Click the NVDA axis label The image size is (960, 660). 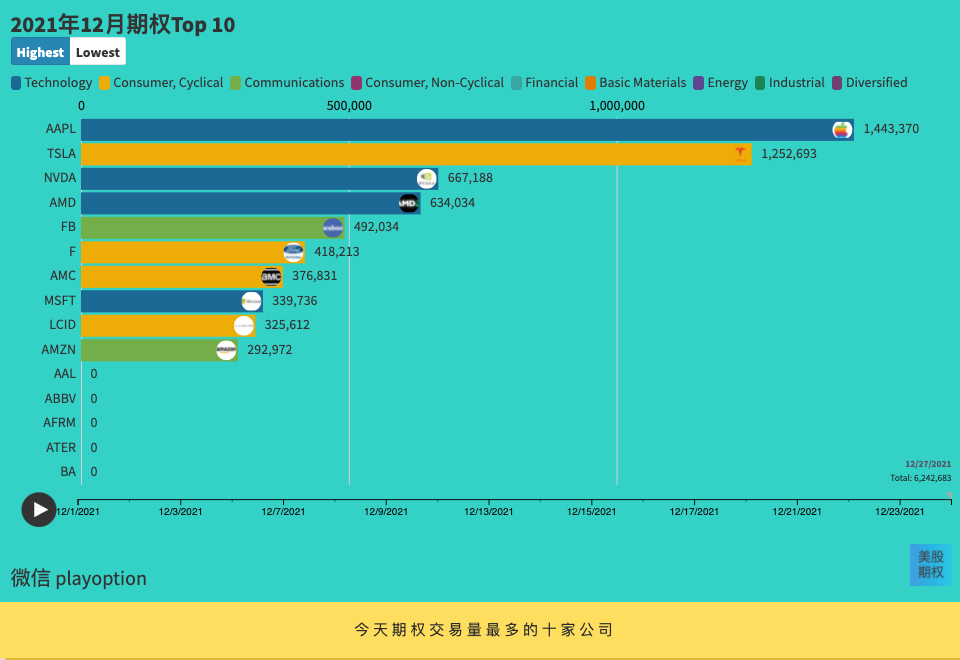(60, 178)
